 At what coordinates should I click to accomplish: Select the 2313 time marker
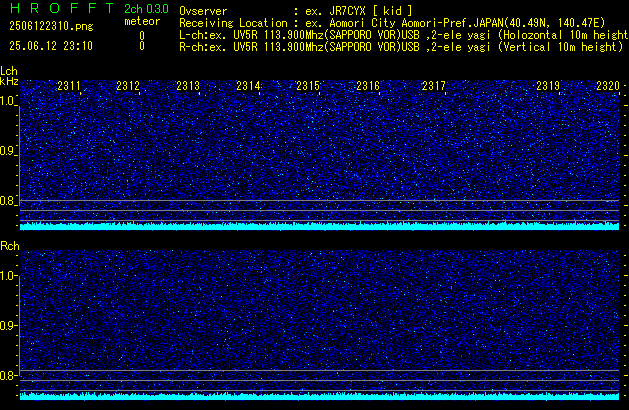tap(188, 86)
